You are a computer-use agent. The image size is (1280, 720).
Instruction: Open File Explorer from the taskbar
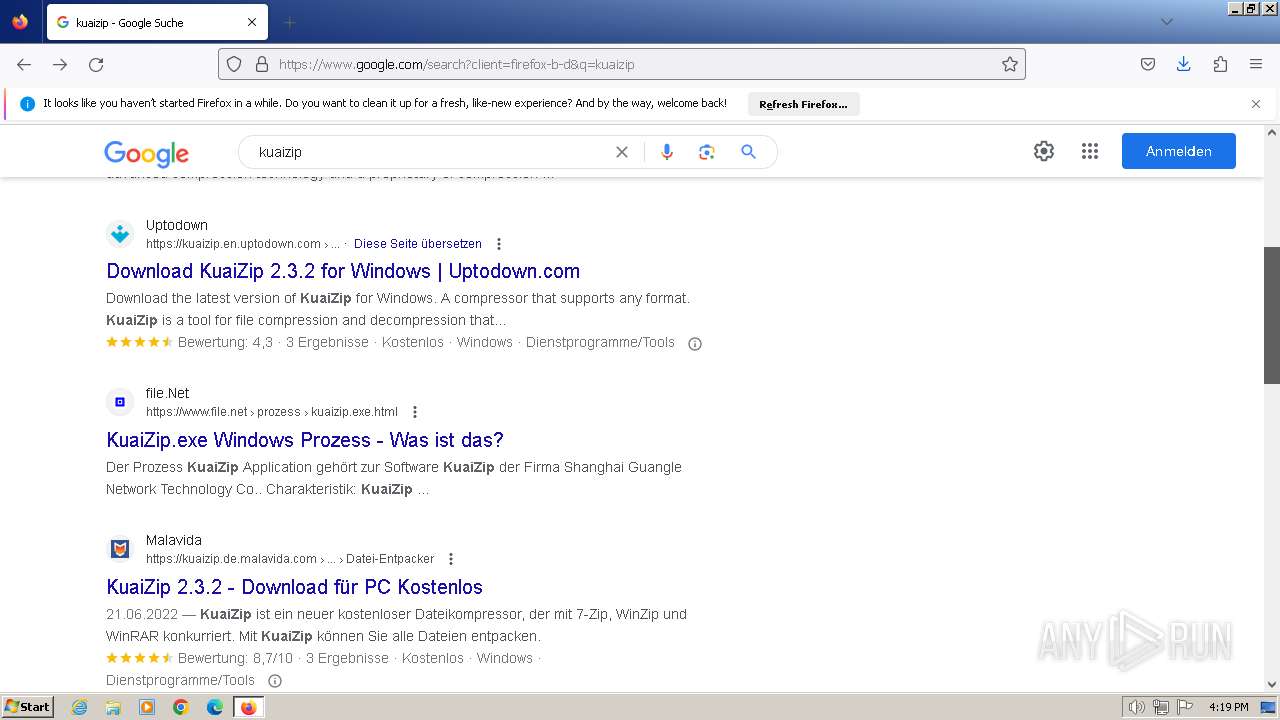tap(113, 707)
